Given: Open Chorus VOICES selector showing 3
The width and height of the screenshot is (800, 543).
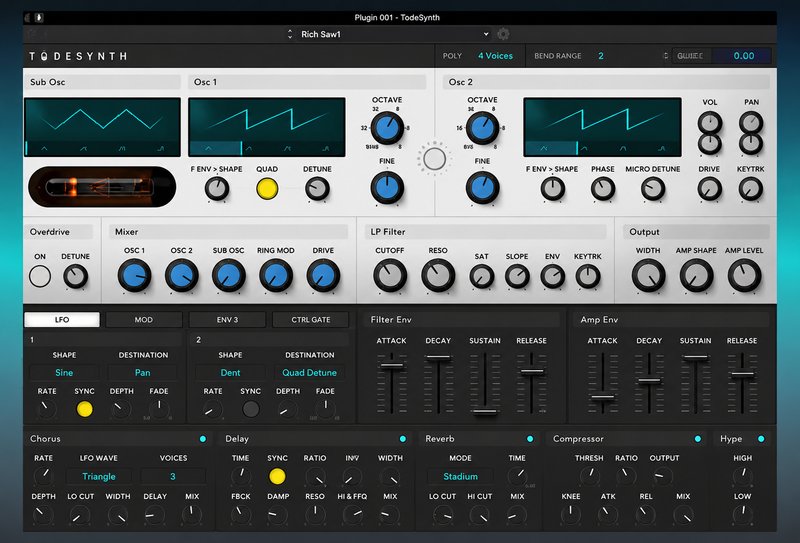Looking at the screenshot, I should (173, 476).
